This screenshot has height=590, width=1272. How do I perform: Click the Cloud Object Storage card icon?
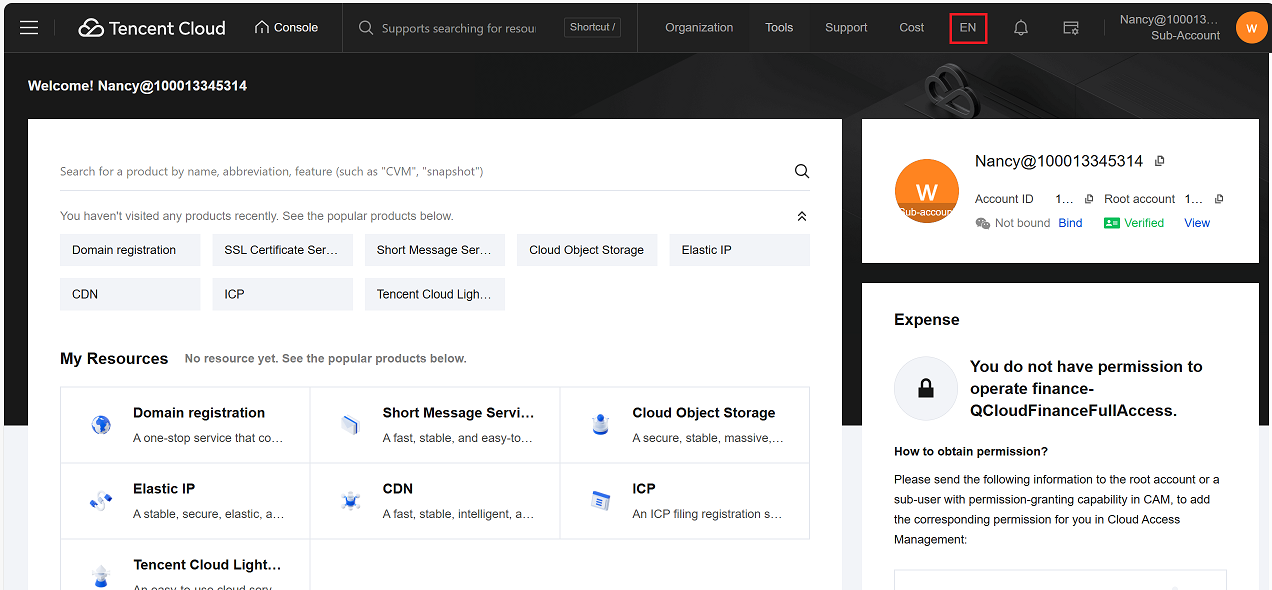(600, 425)
